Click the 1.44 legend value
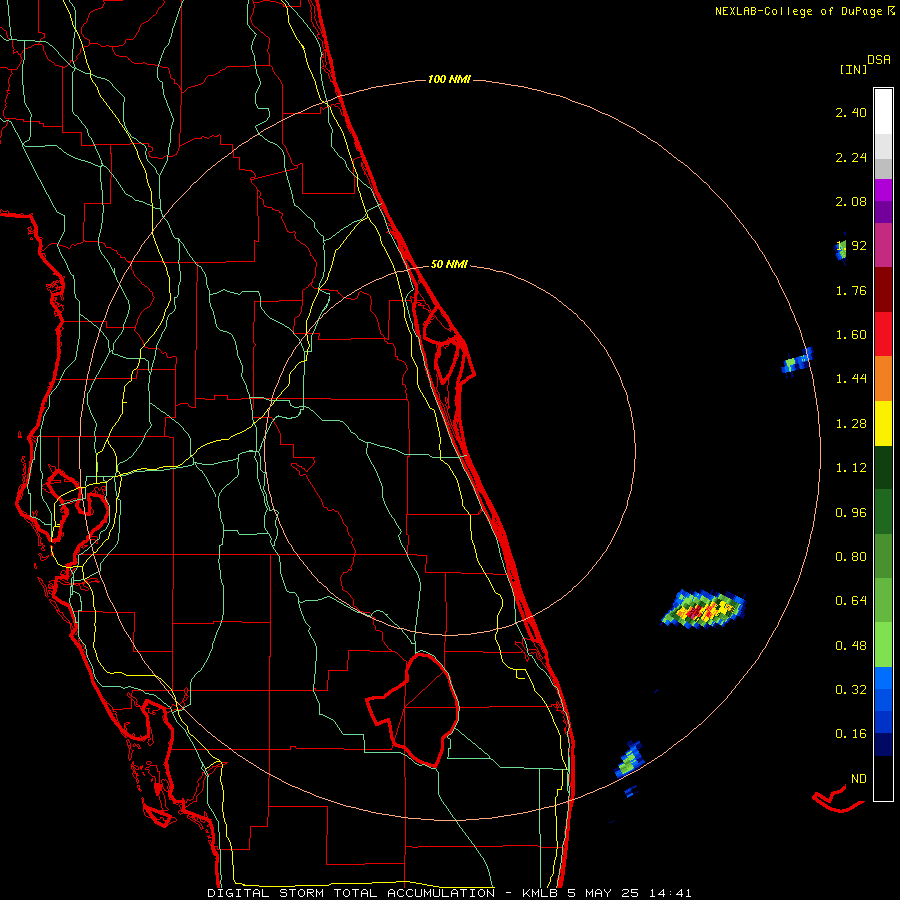 851,378
